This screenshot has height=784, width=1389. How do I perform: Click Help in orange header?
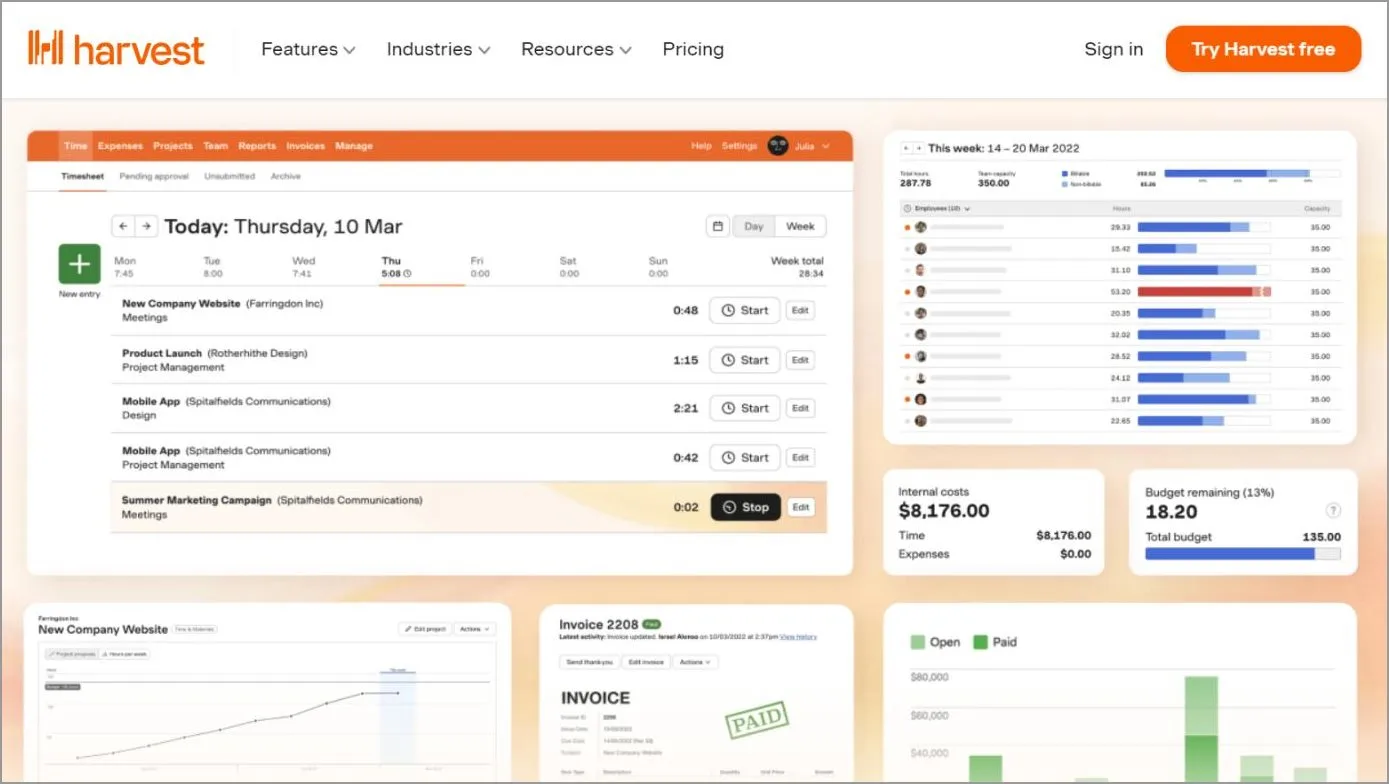701,146
